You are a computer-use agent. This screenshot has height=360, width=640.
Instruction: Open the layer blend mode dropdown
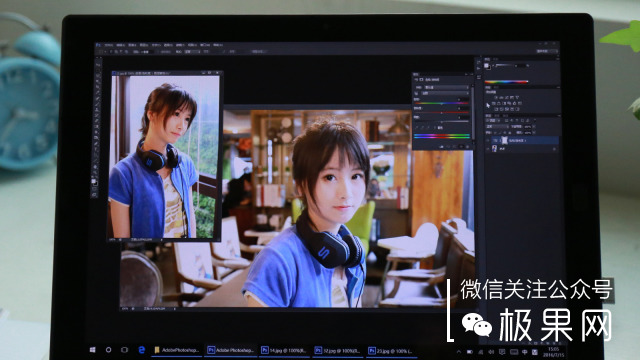[x=497, y=127]
